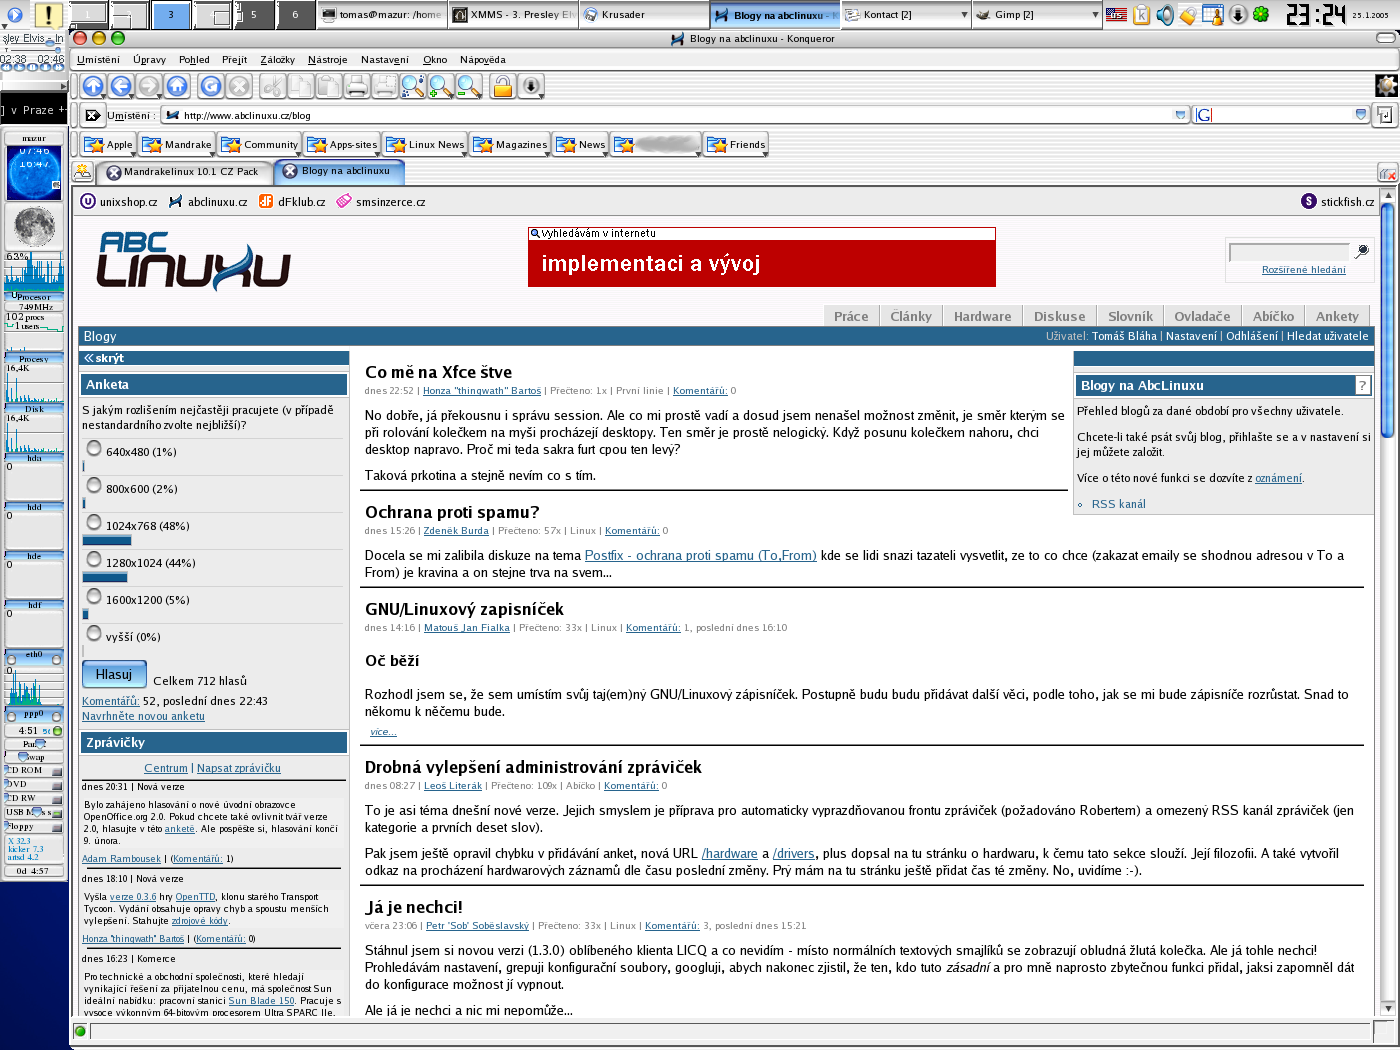The height and width of the screenshot is (1050, 1400).
Task: Click into the ABC Linuxu site search field
Action: (x=1289, y=252)
